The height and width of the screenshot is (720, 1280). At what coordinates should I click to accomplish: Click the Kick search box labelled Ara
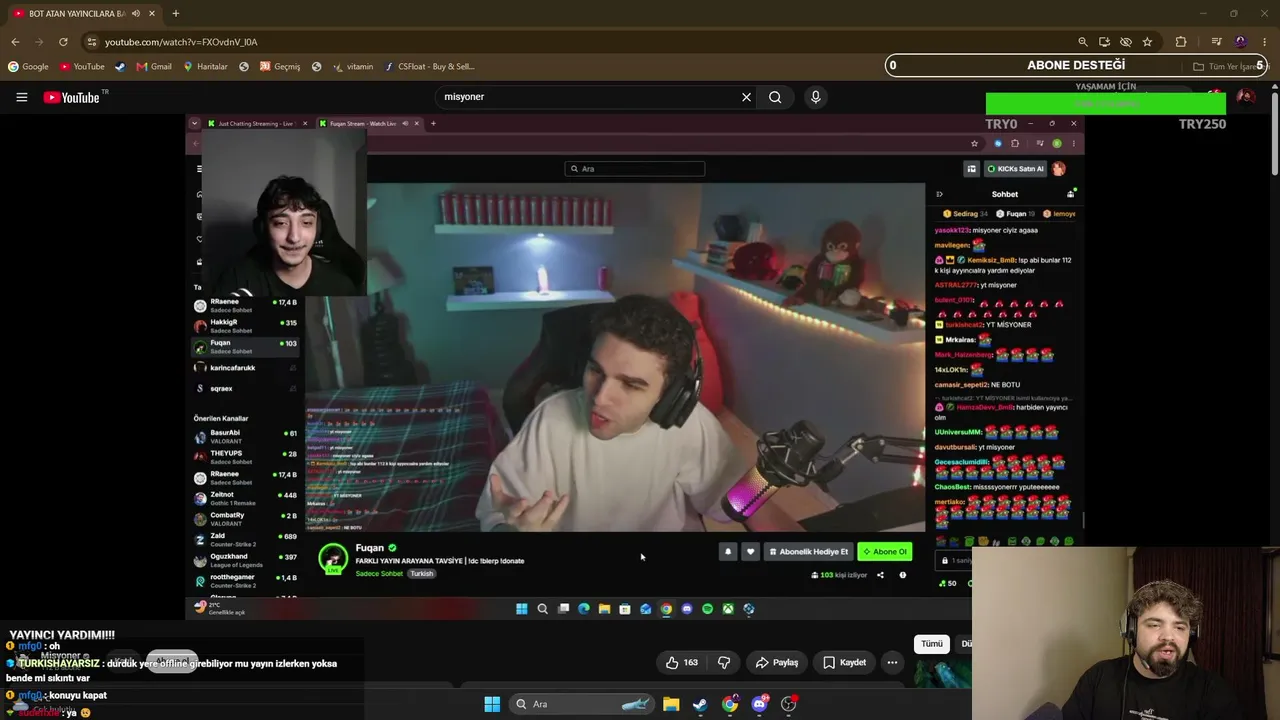(635, 169)
